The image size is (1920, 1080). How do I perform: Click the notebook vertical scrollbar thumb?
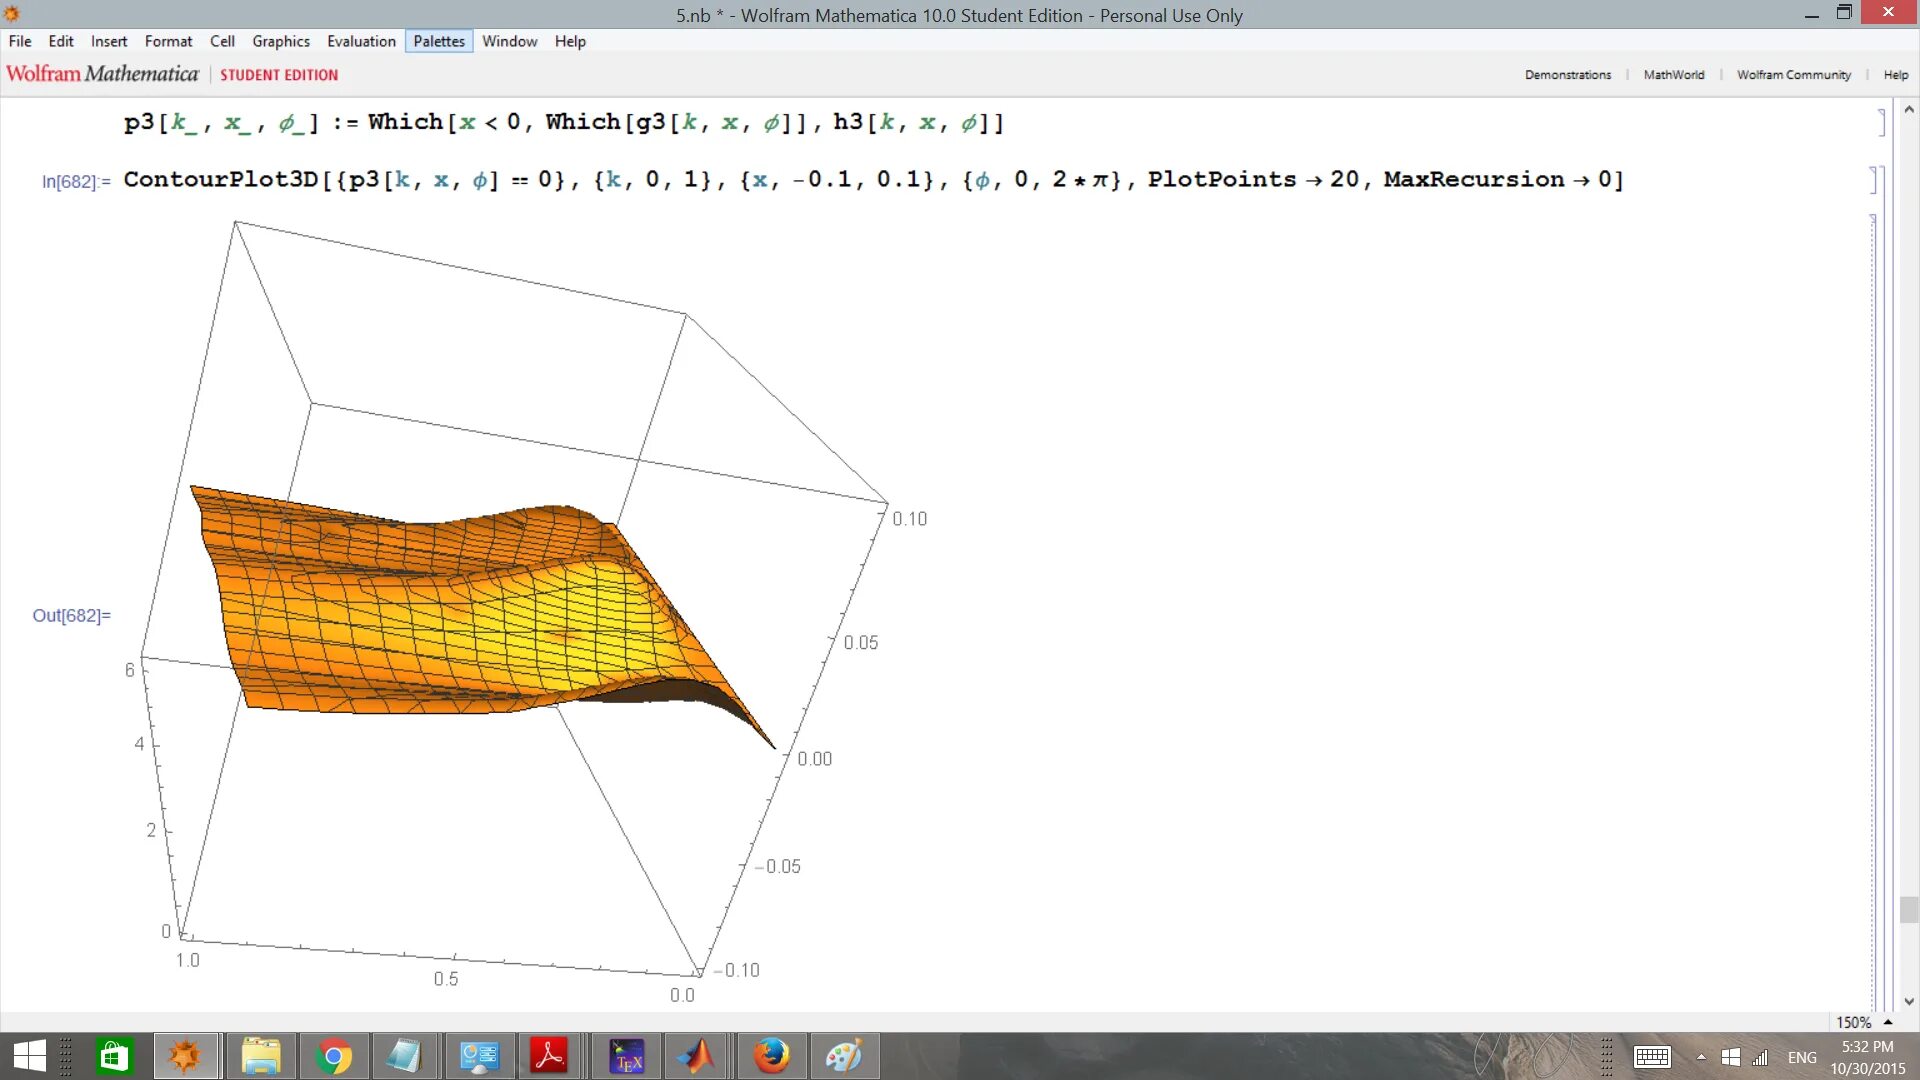(1908, 909)
